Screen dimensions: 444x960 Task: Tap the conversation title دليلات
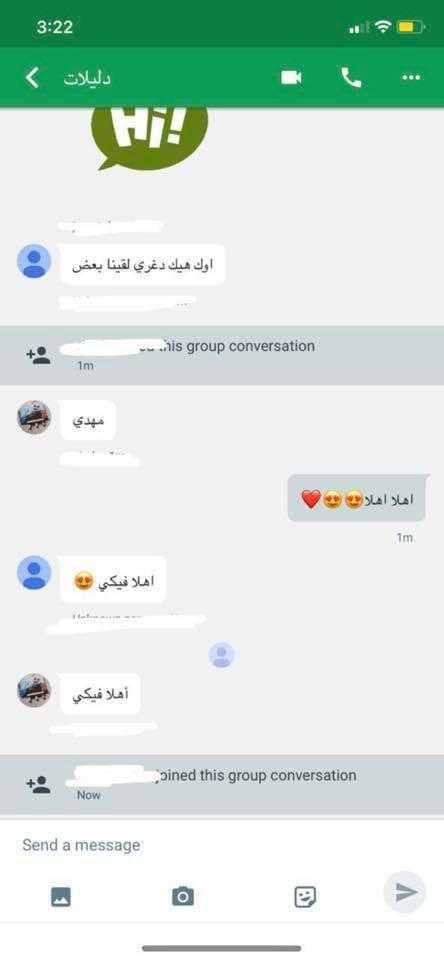[87, 78]
